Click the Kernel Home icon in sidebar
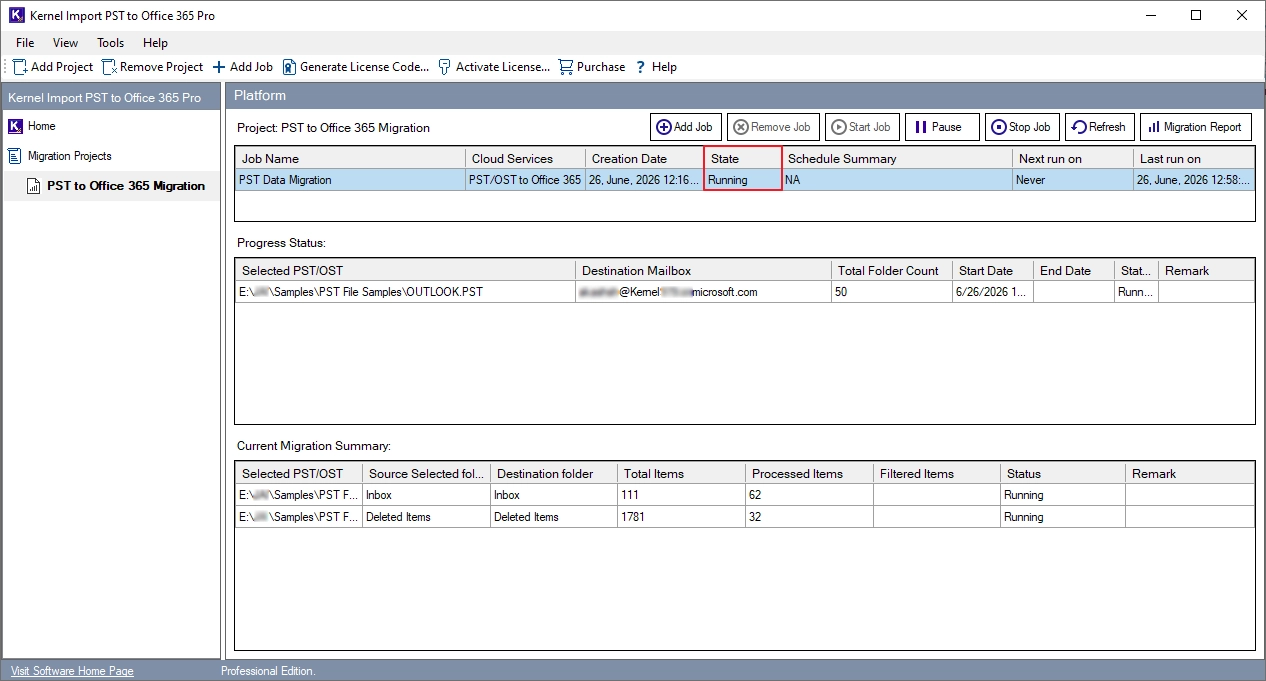The height and width of the screenshot is (681, 1266). pos(15,126)
